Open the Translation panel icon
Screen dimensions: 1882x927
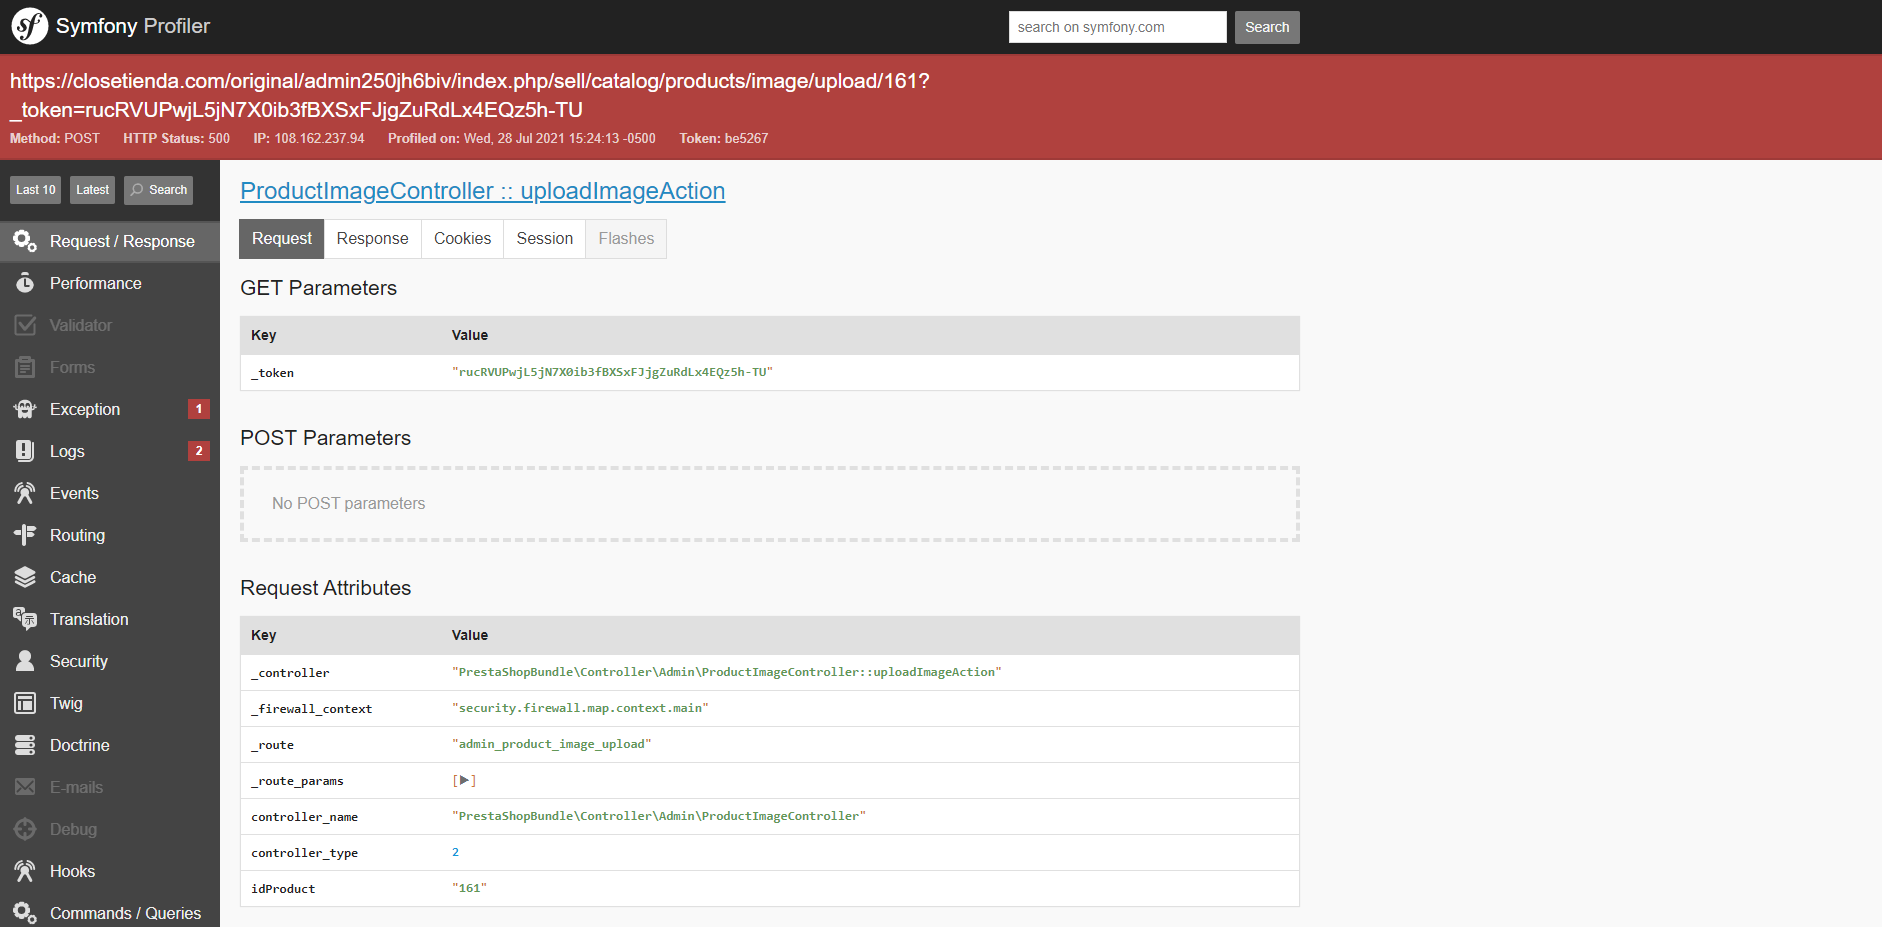(x=25, y=619)
